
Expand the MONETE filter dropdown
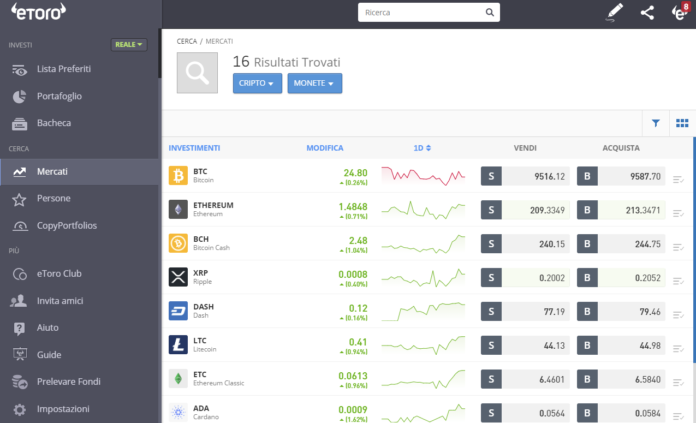(314, 83)
